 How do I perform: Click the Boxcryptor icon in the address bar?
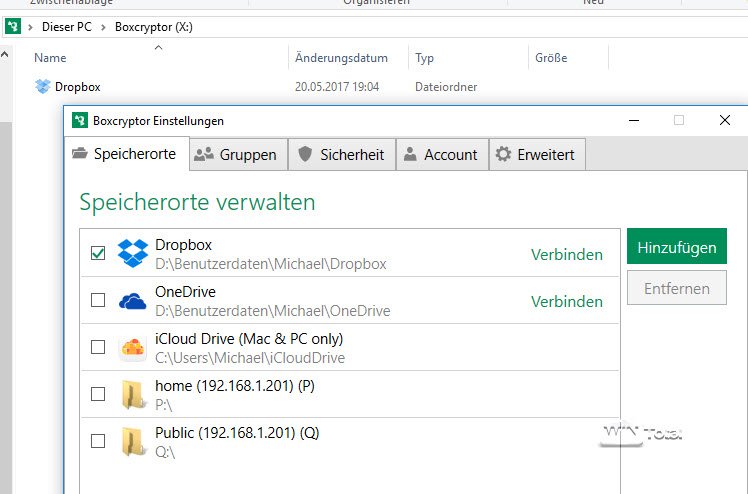tap(12, 27)
